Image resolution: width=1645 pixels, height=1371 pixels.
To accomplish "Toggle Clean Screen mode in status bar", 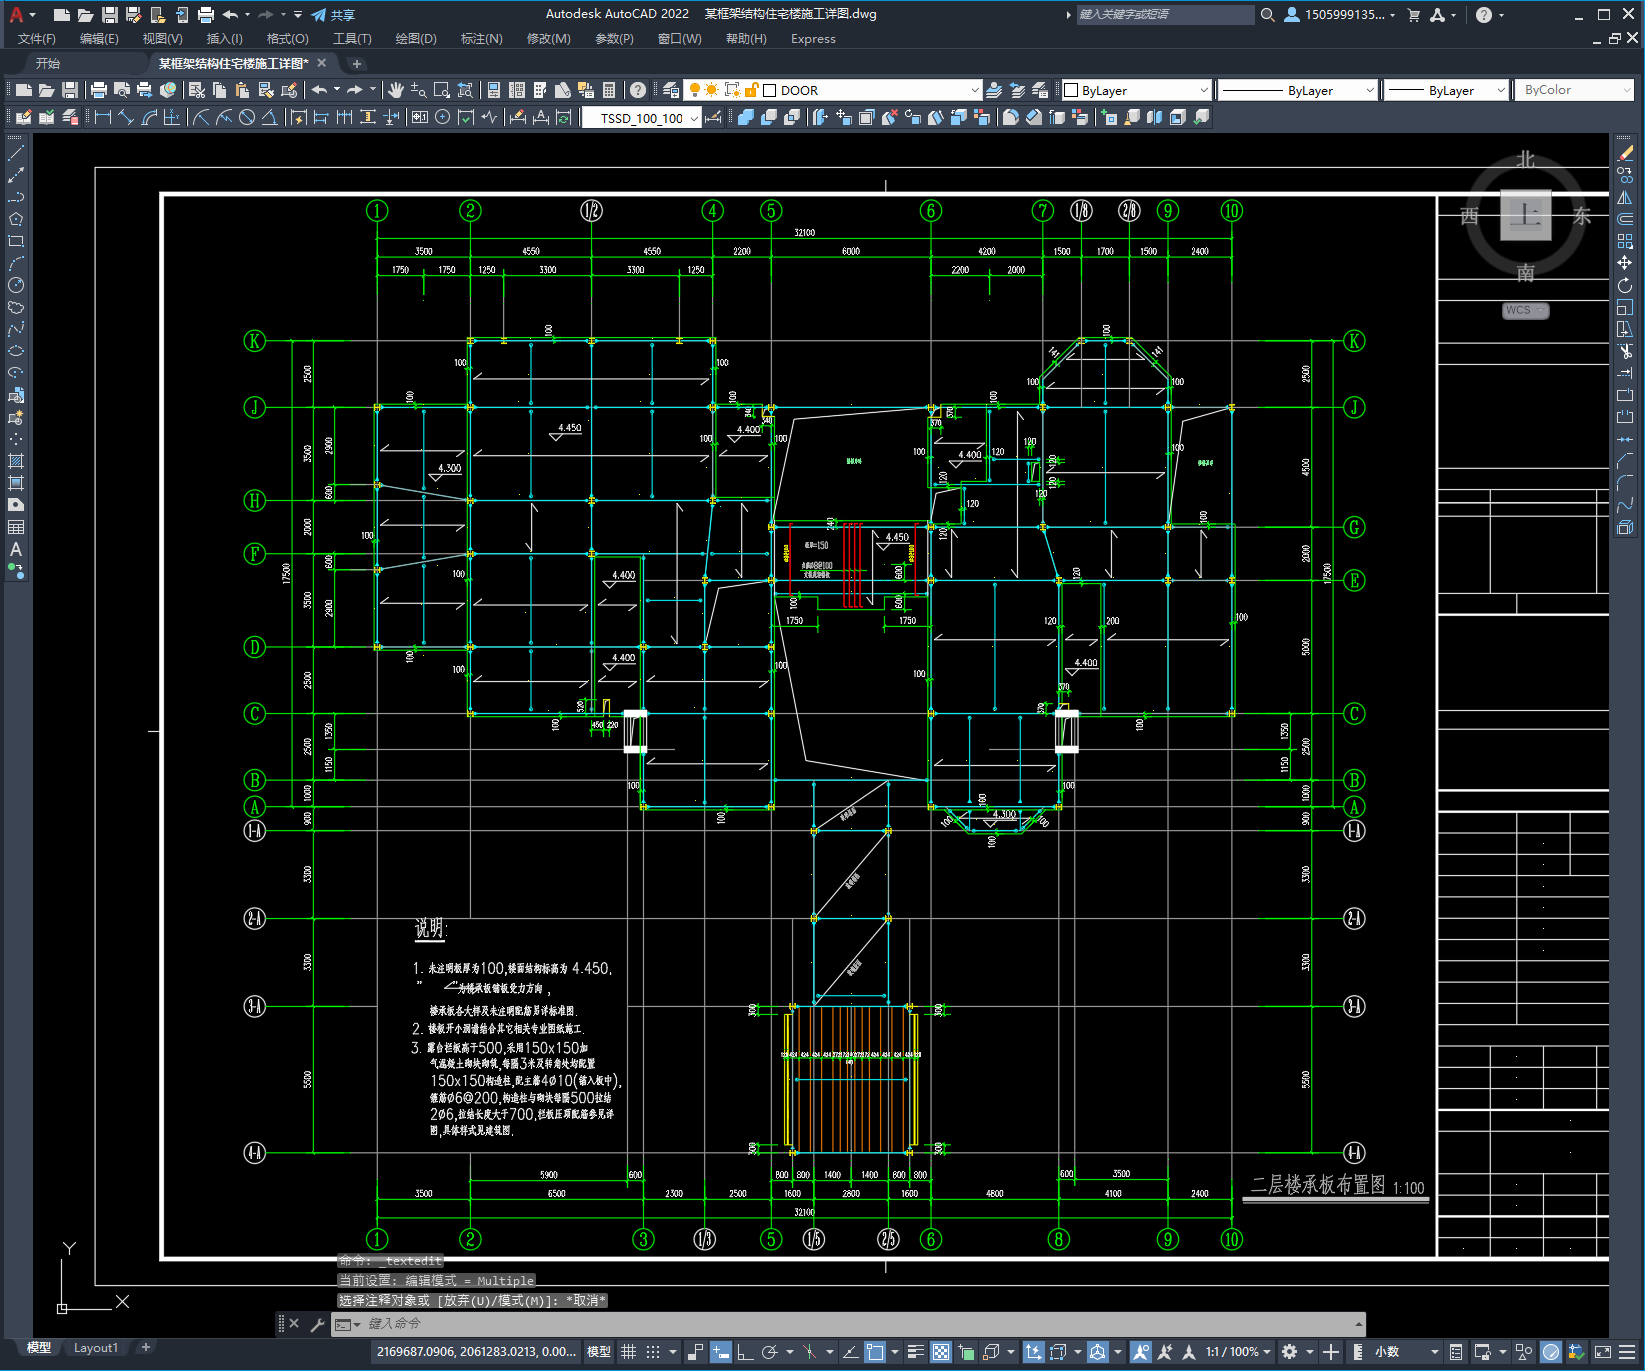I will click(1602, 1352).
